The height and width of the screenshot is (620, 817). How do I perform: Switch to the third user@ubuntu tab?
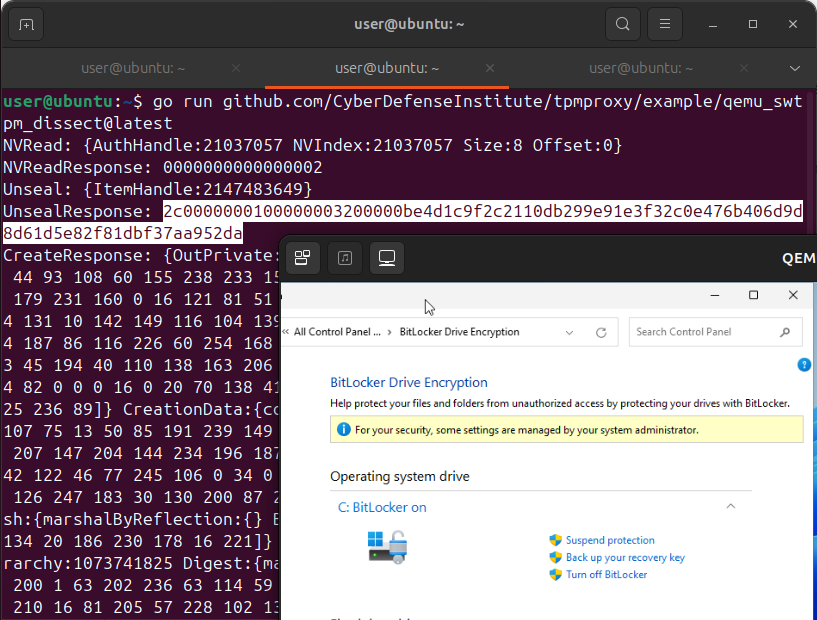click(x=641, y=68)
